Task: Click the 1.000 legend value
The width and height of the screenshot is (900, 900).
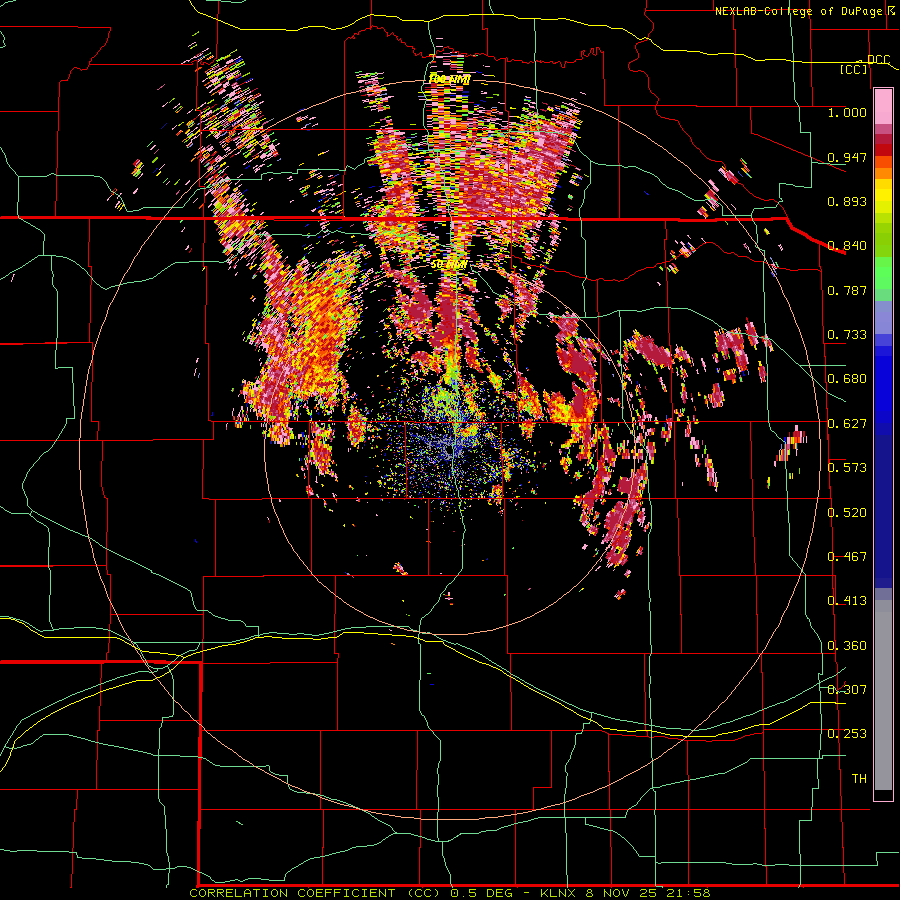Action: (847, 112)
